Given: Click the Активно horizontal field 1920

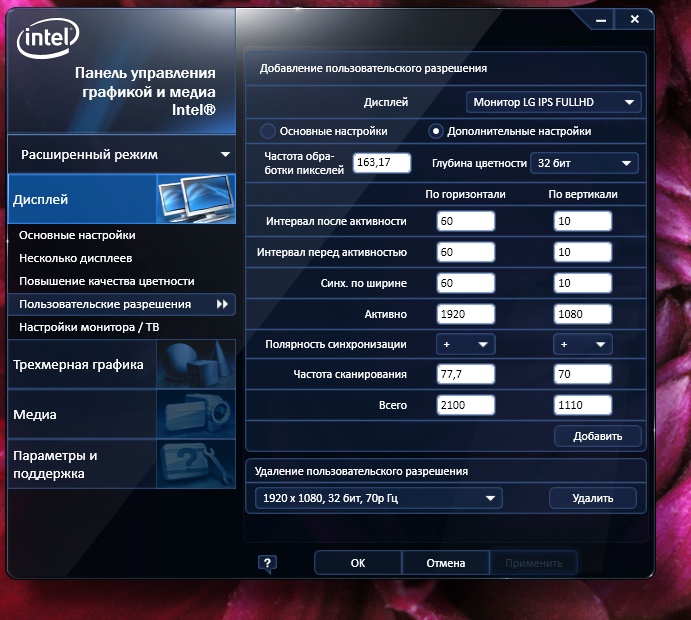Looking at the screenshot, I should (465, 314).
